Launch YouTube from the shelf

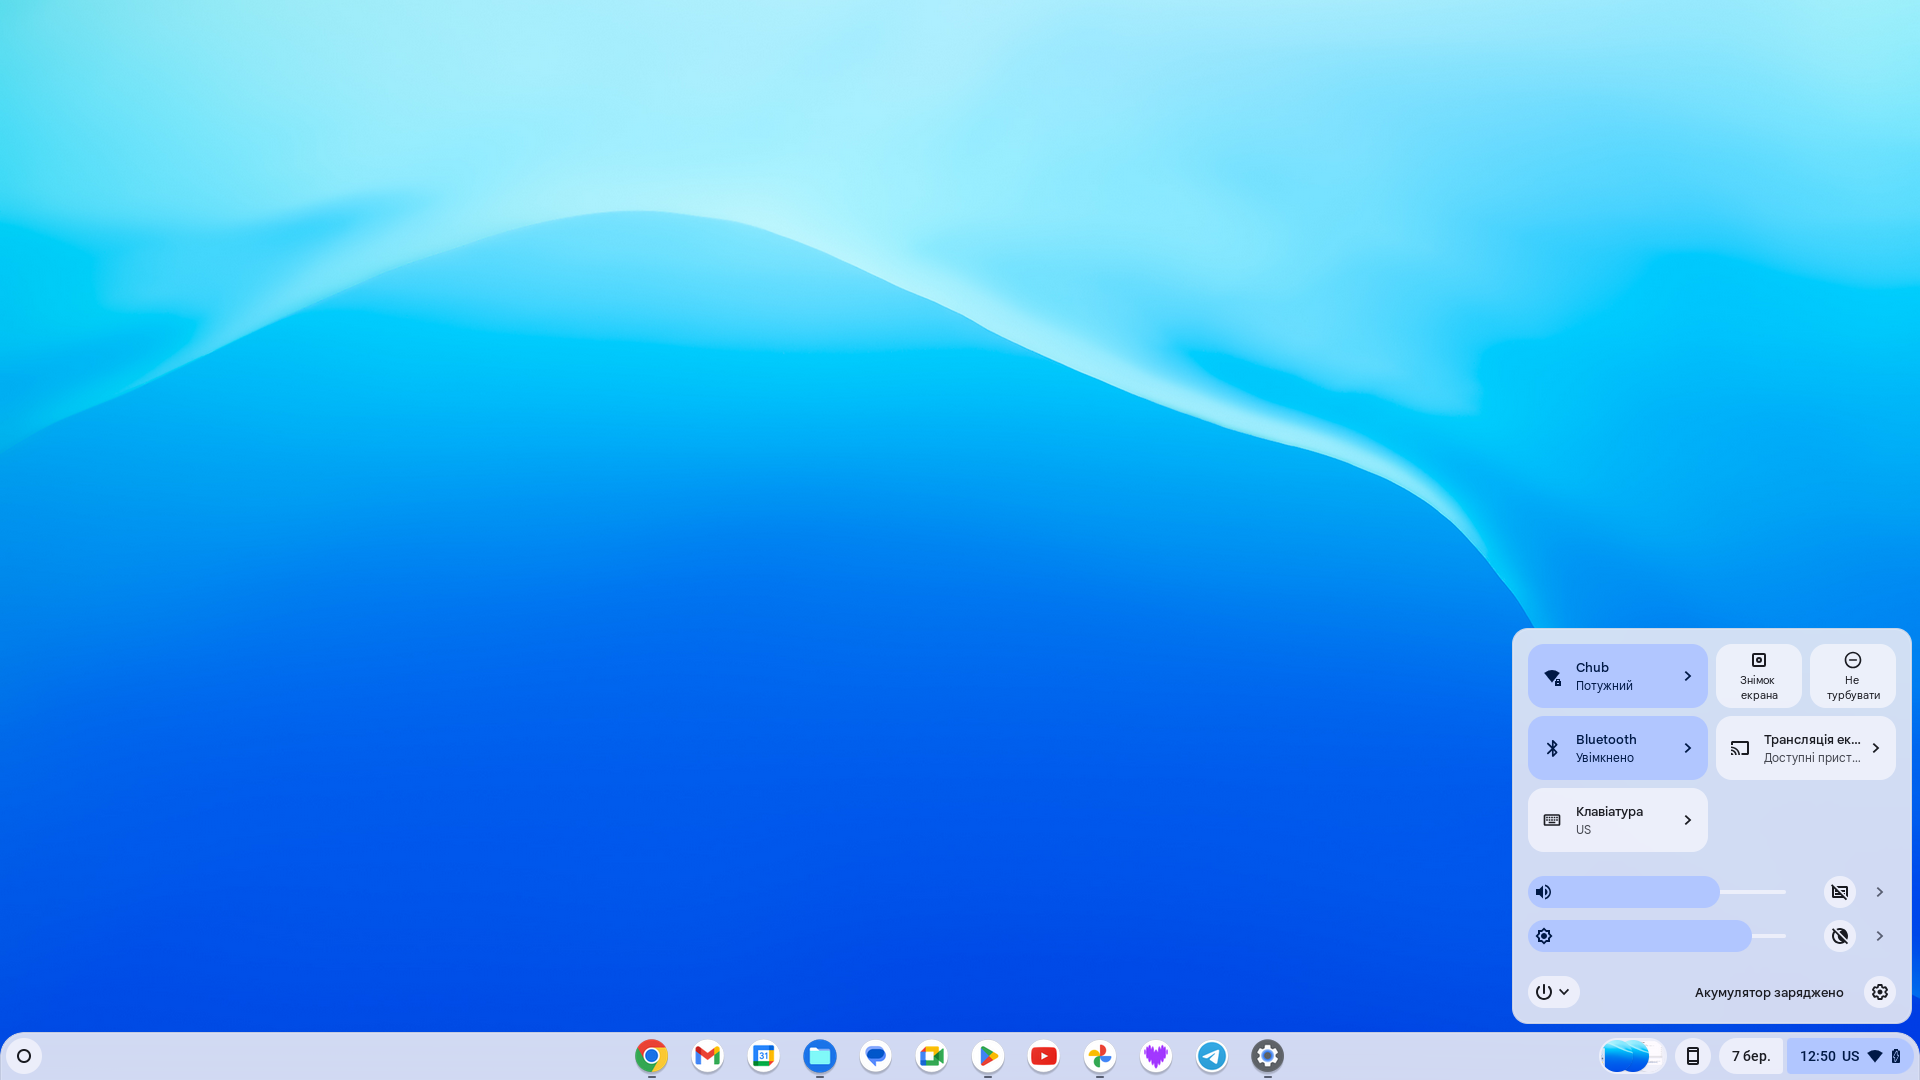click(x=1043, y=1056)
